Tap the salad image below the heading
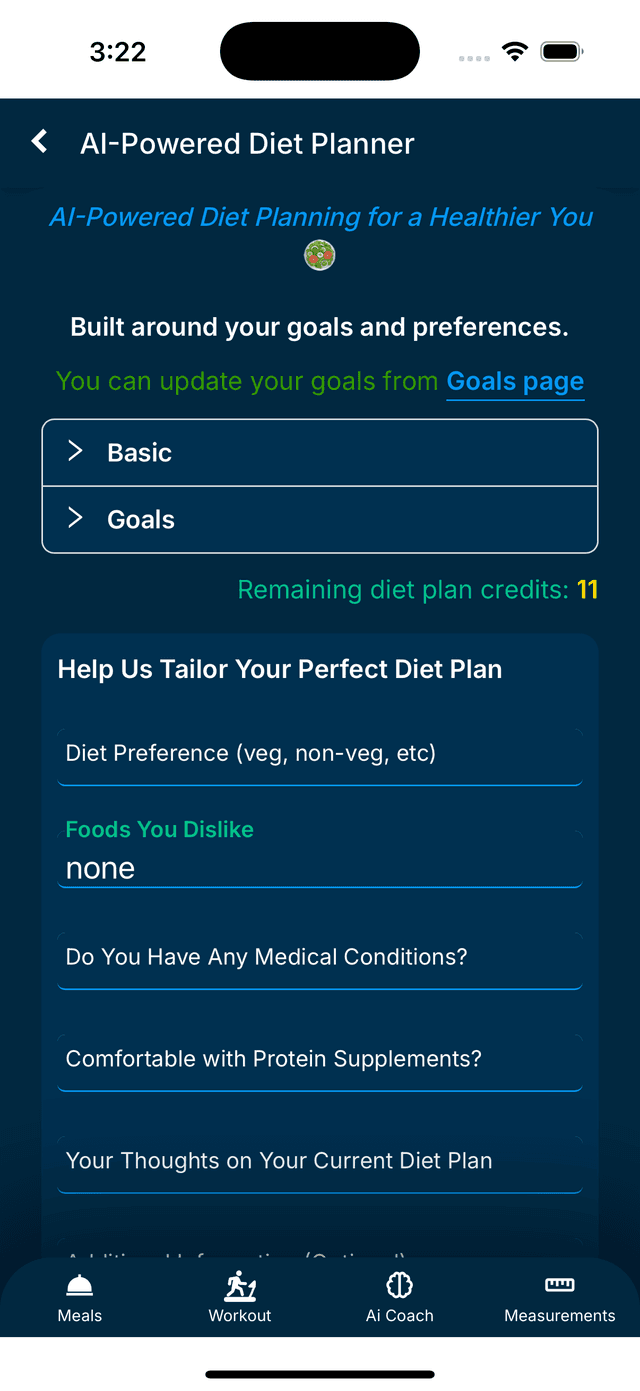This screenshot has height=1391, width=640. point(320,255)
